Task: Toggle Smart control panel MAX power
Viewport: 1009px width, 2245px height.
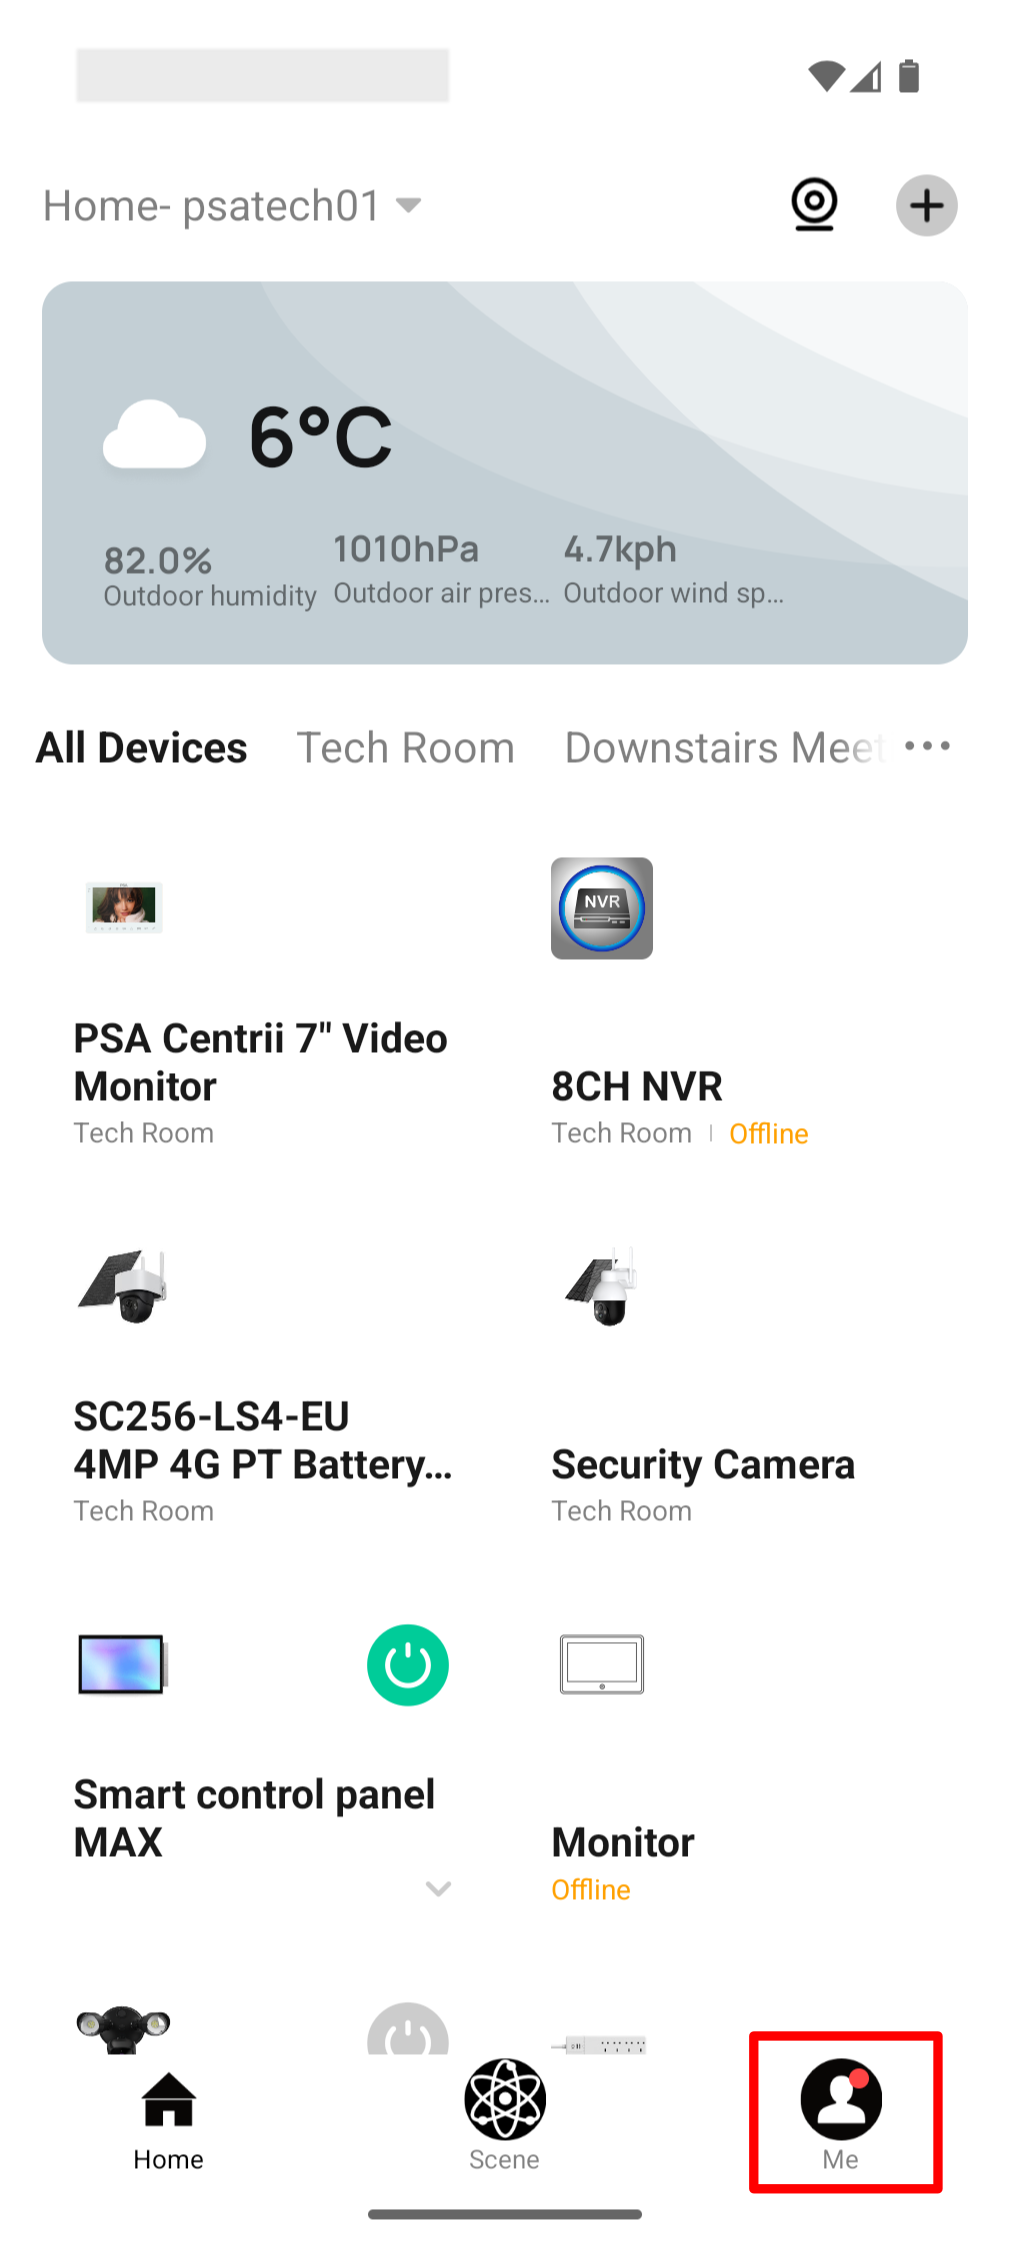Action: point(407,1665)
